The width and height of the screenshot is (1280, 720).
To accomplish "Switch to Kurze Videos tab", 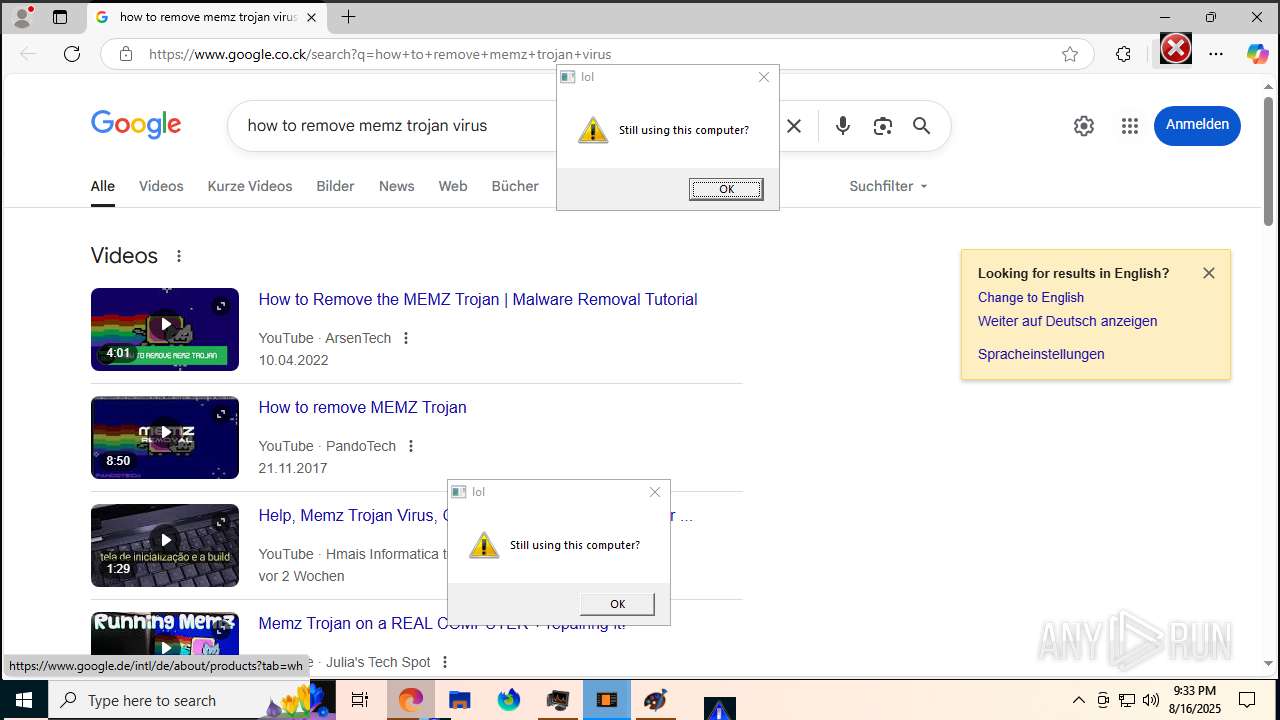I will (x=250, y=186).
